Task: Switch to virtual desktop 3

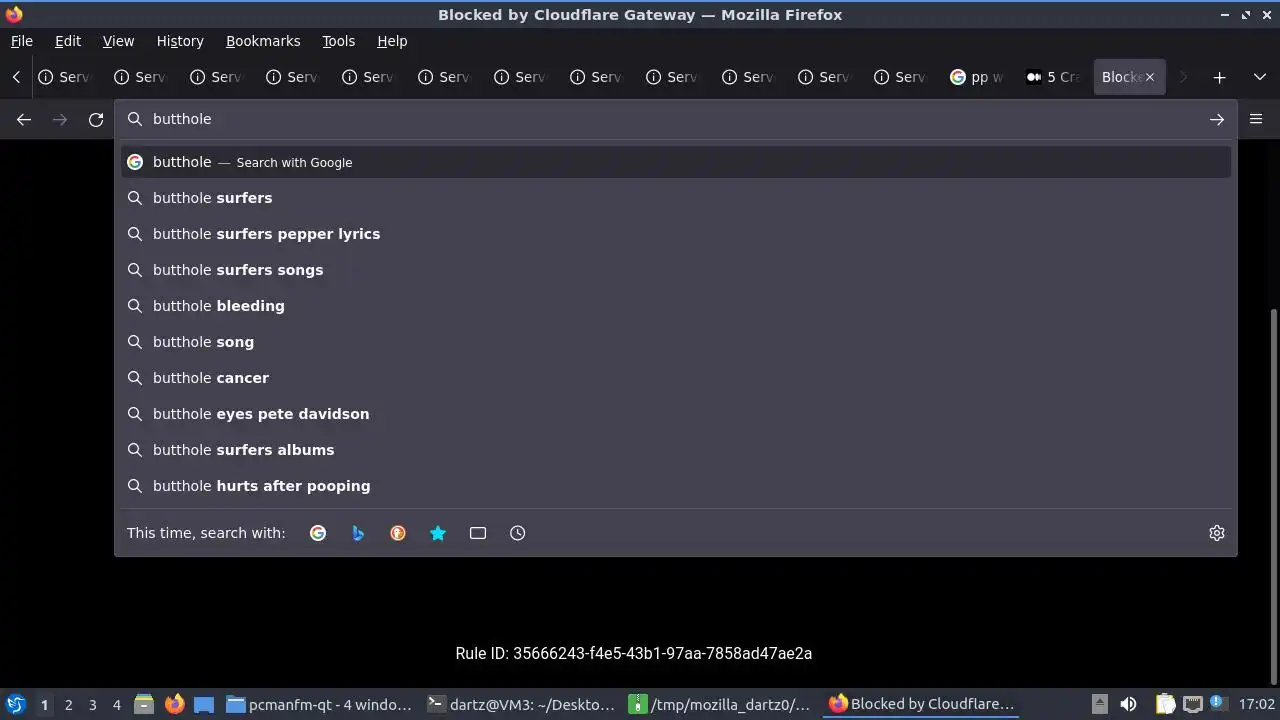Action: pos(92,705)
